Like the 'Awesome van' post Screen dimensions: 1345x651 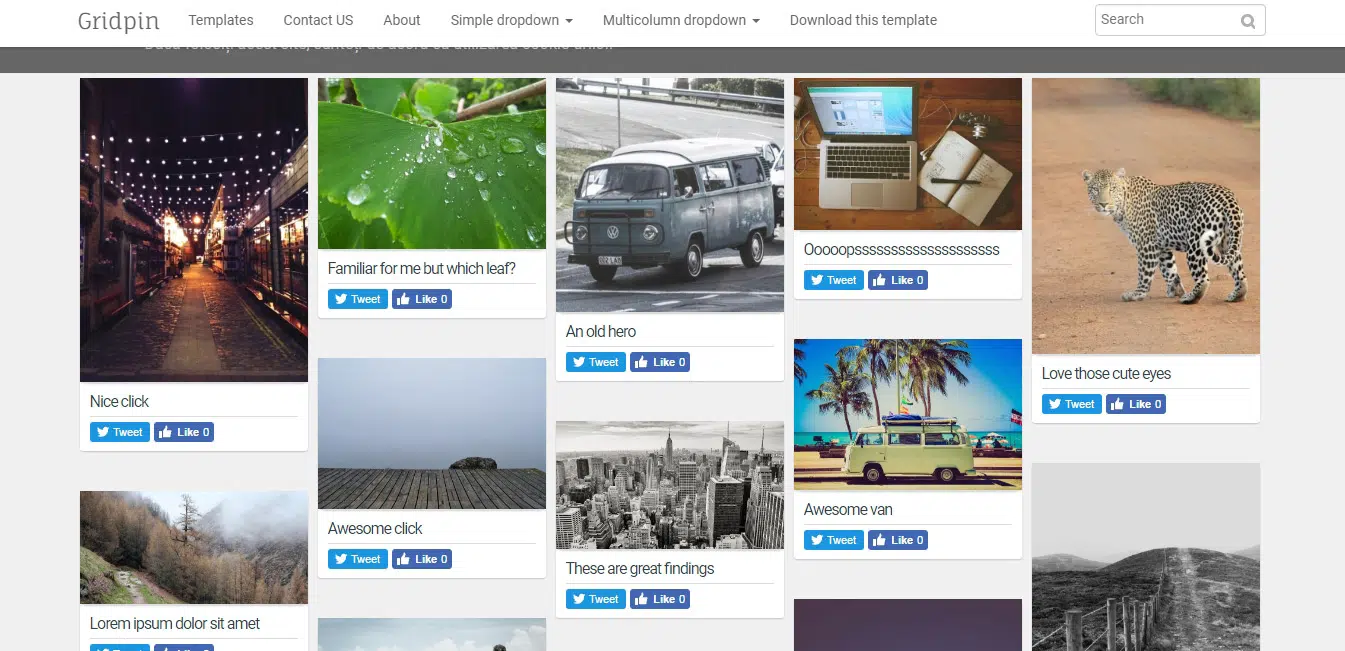pos(898,540)
